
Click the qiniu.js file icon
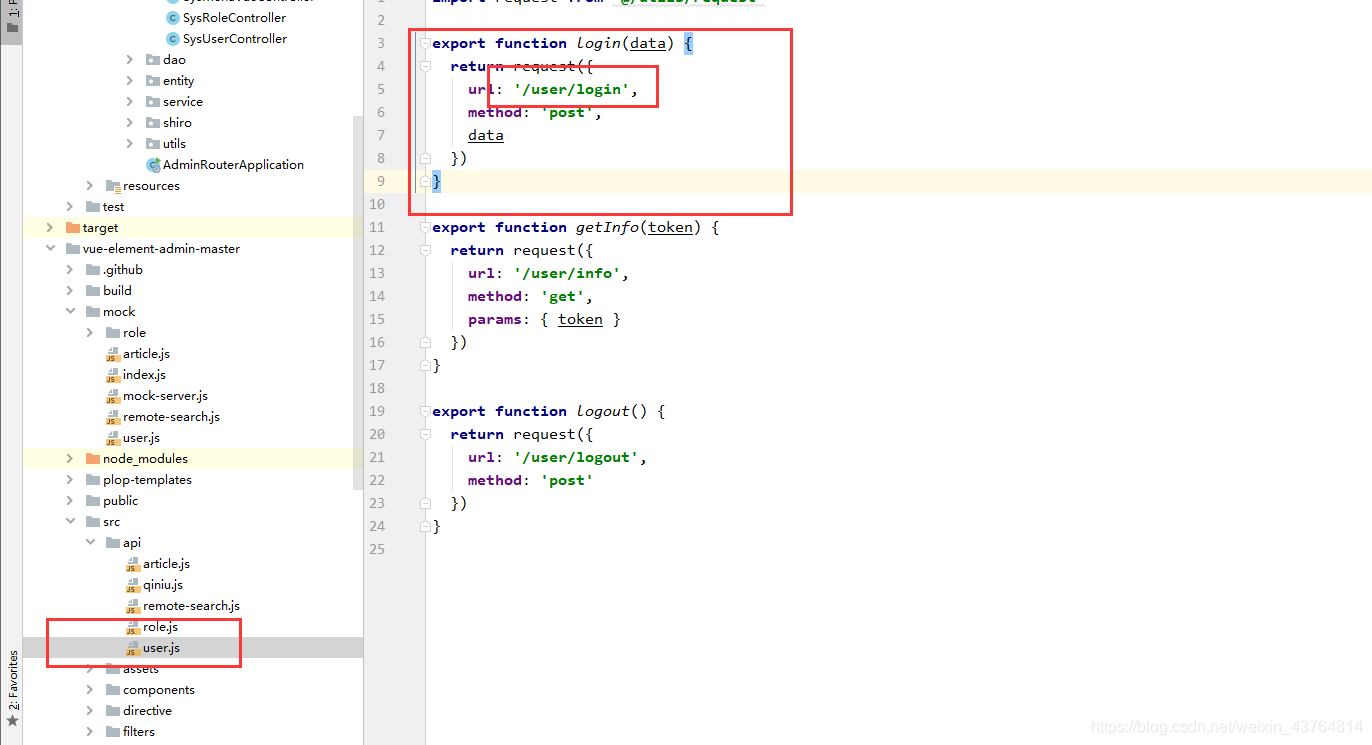[x=133, y=585]
